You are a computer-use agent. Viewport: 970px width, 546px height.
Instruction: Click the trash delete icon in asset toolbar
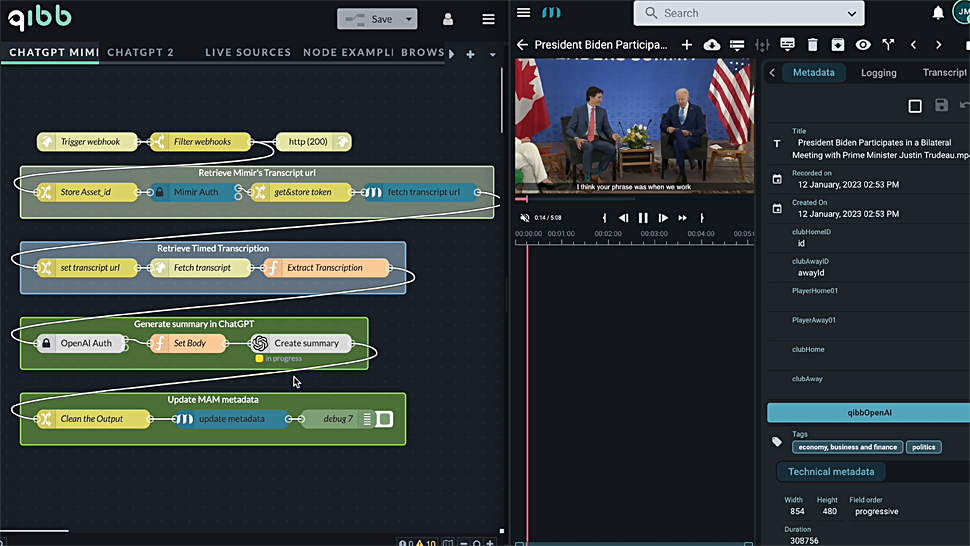(x=812, y=45)
